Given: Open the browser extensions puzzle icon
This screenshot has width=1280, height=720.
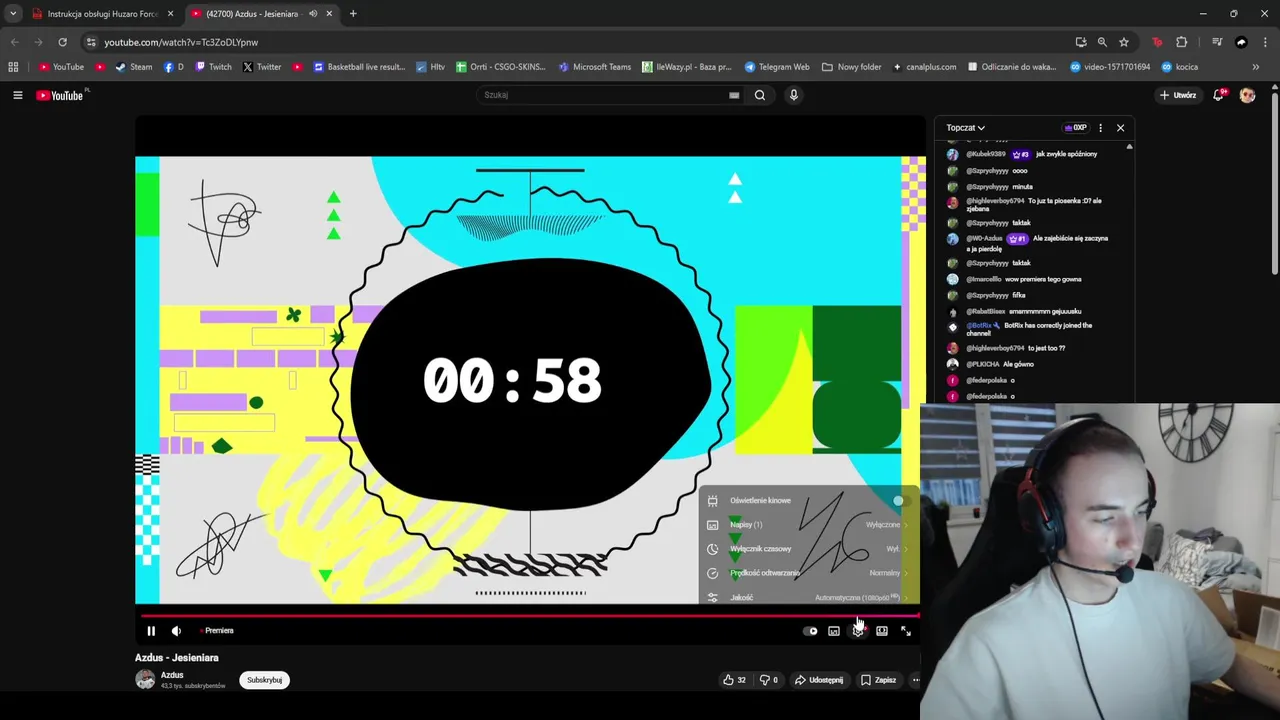Looking at the screenshot, I should click(1182, 42).
